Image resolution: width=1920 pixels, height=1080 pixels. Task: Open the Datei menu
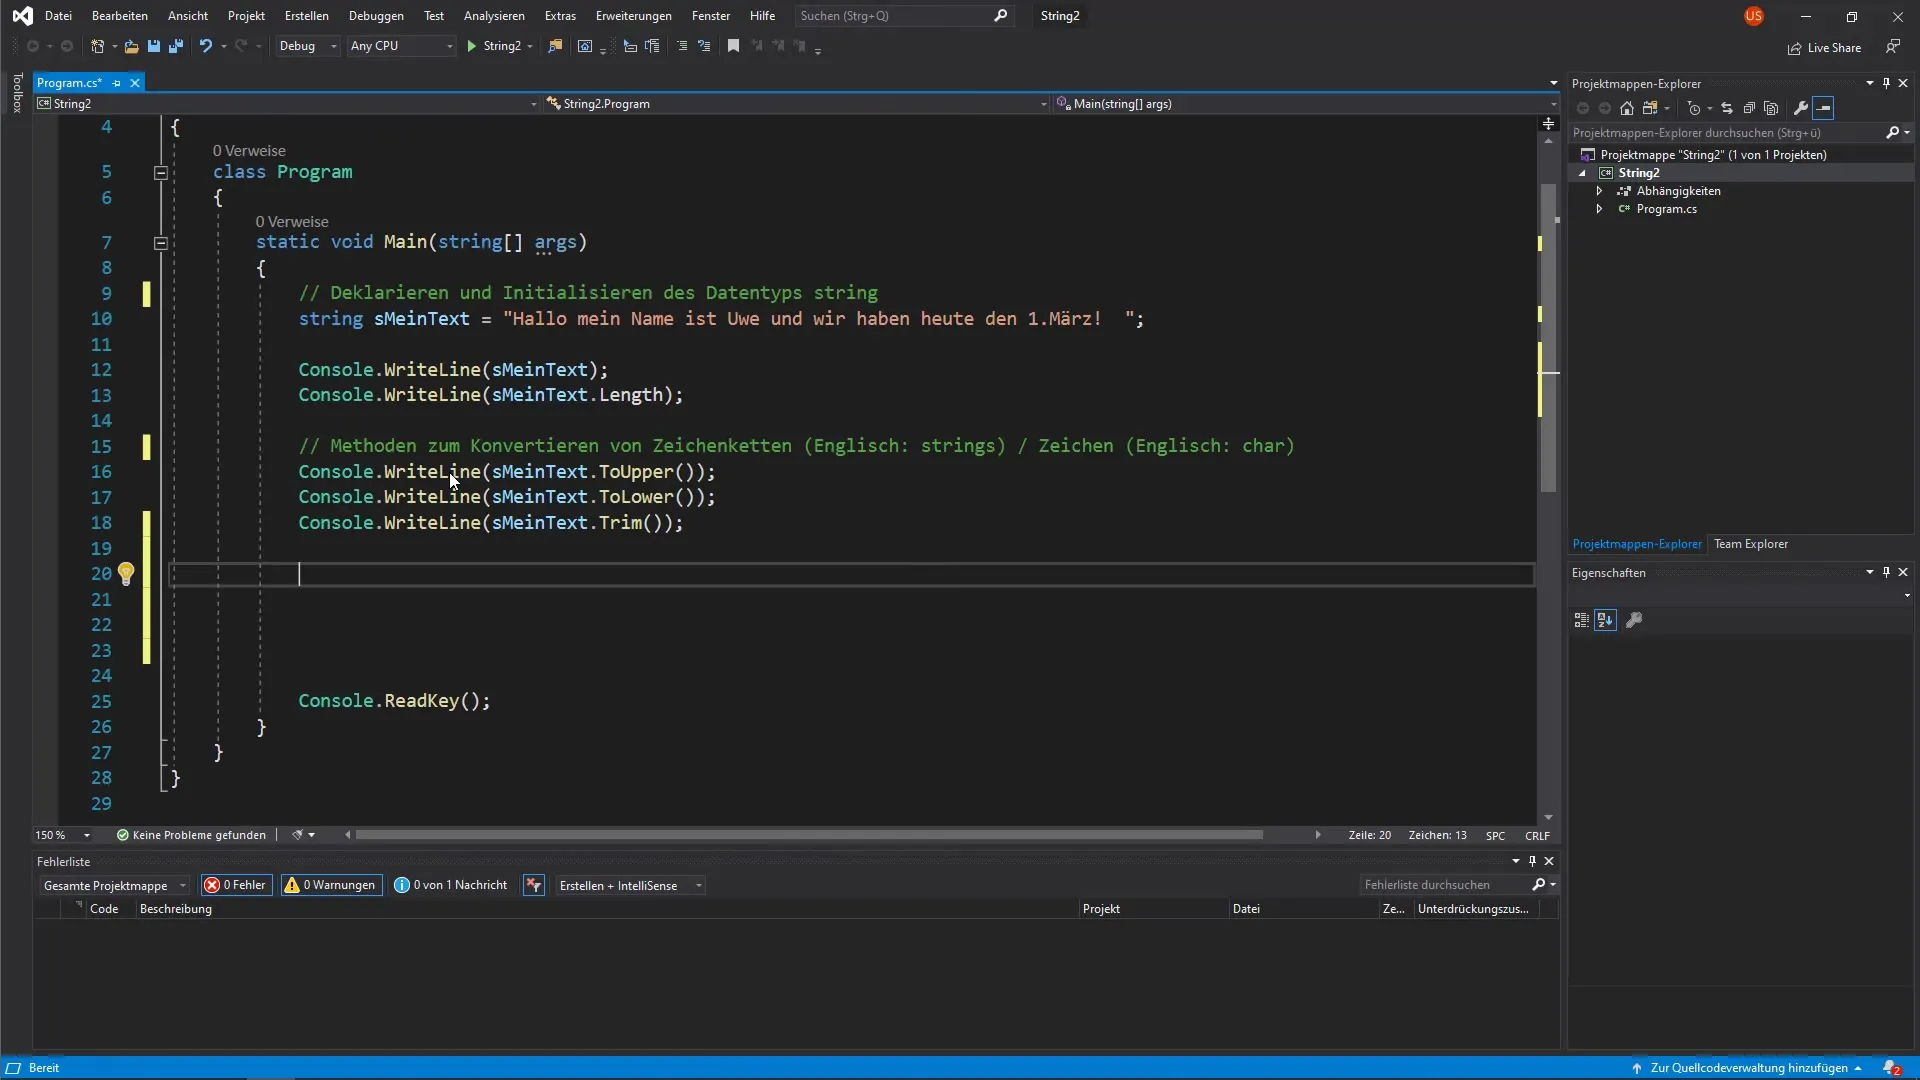[58, 16]
